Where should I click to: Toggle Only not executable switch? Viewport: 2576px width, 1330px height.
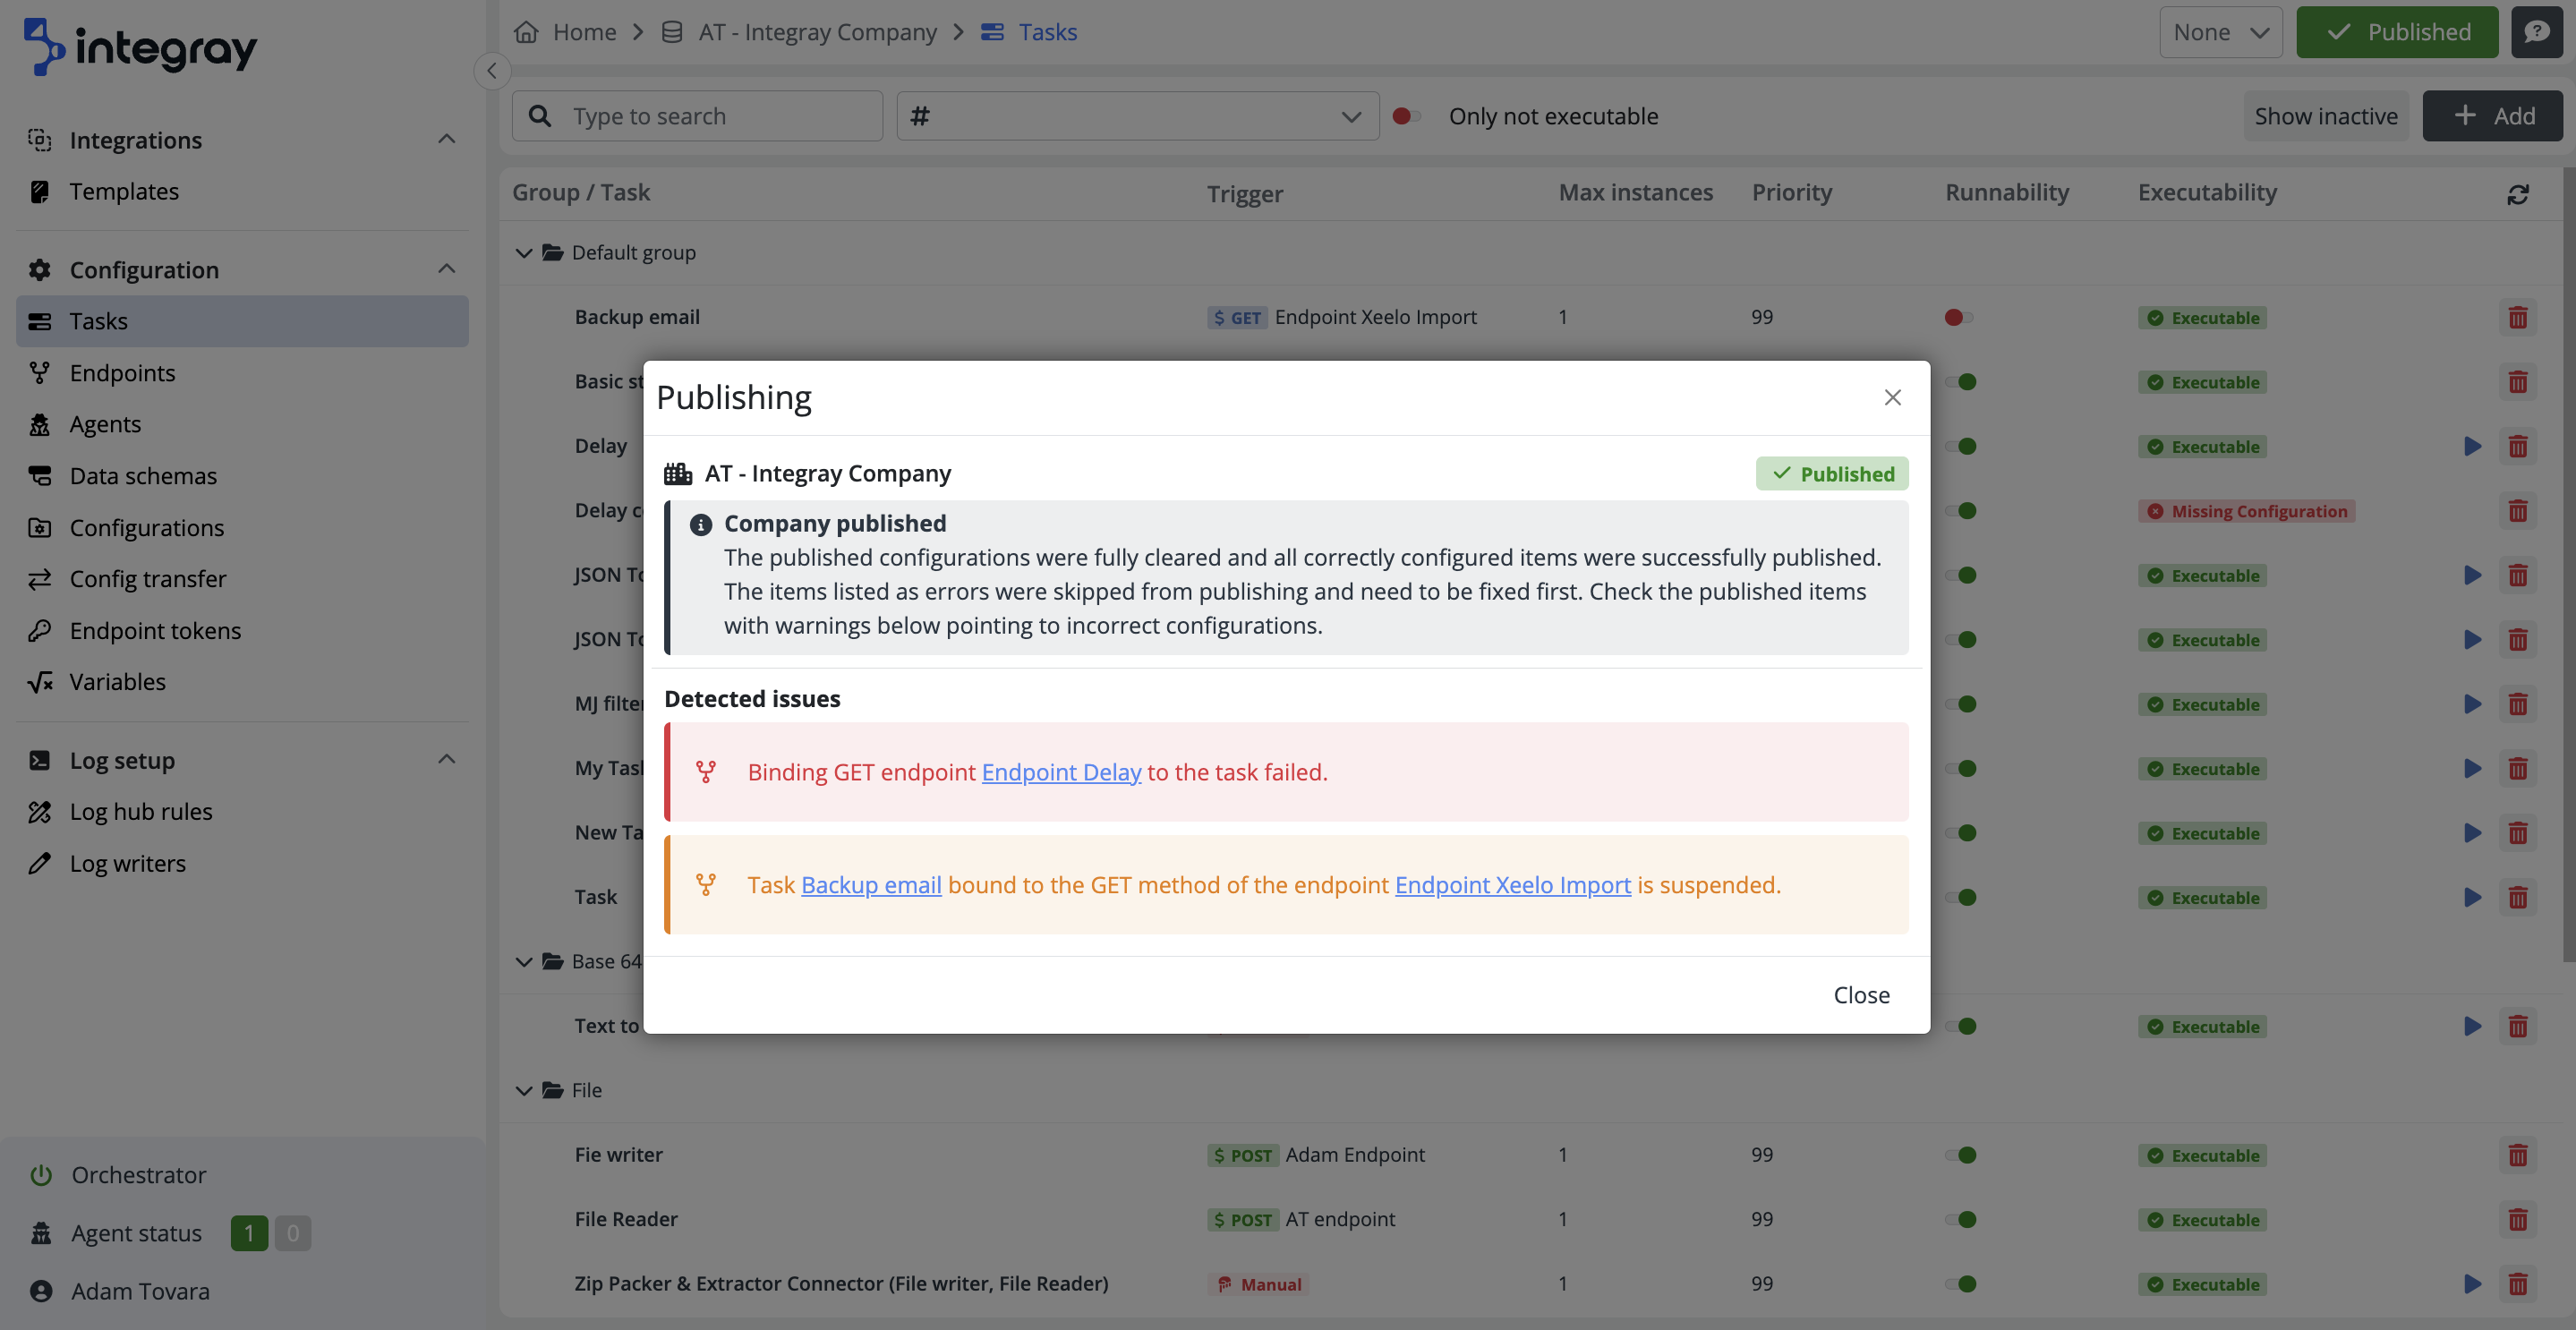click(x=1406, y=116)
